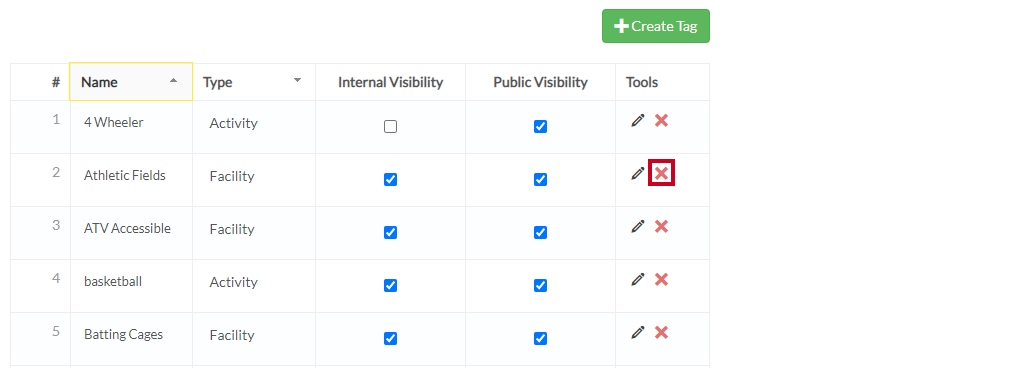Image resolution: width=1024 pixels, height=368 pixels.
Task: Click the Facility type for ATV Accessible
Action: (232, 229)
